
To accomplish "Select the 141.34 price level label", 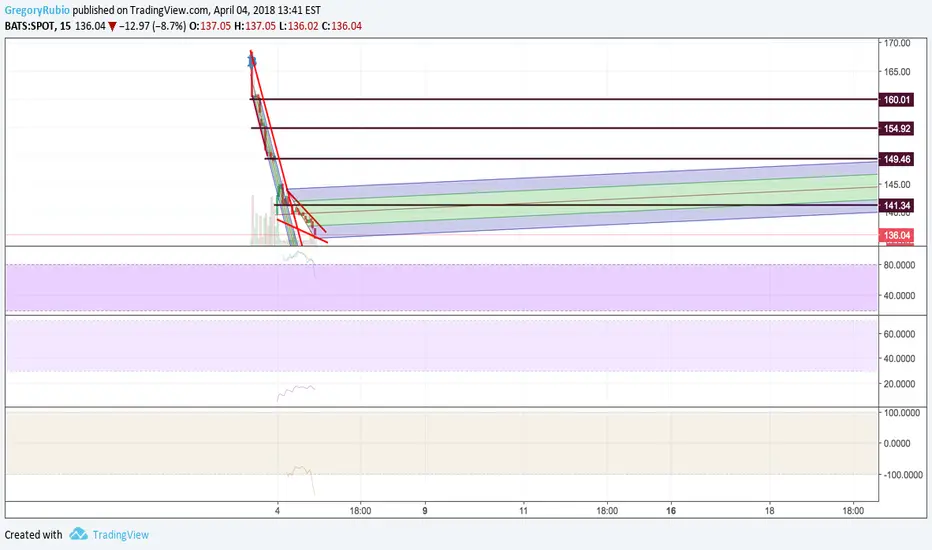I will (x=896, y=206).
